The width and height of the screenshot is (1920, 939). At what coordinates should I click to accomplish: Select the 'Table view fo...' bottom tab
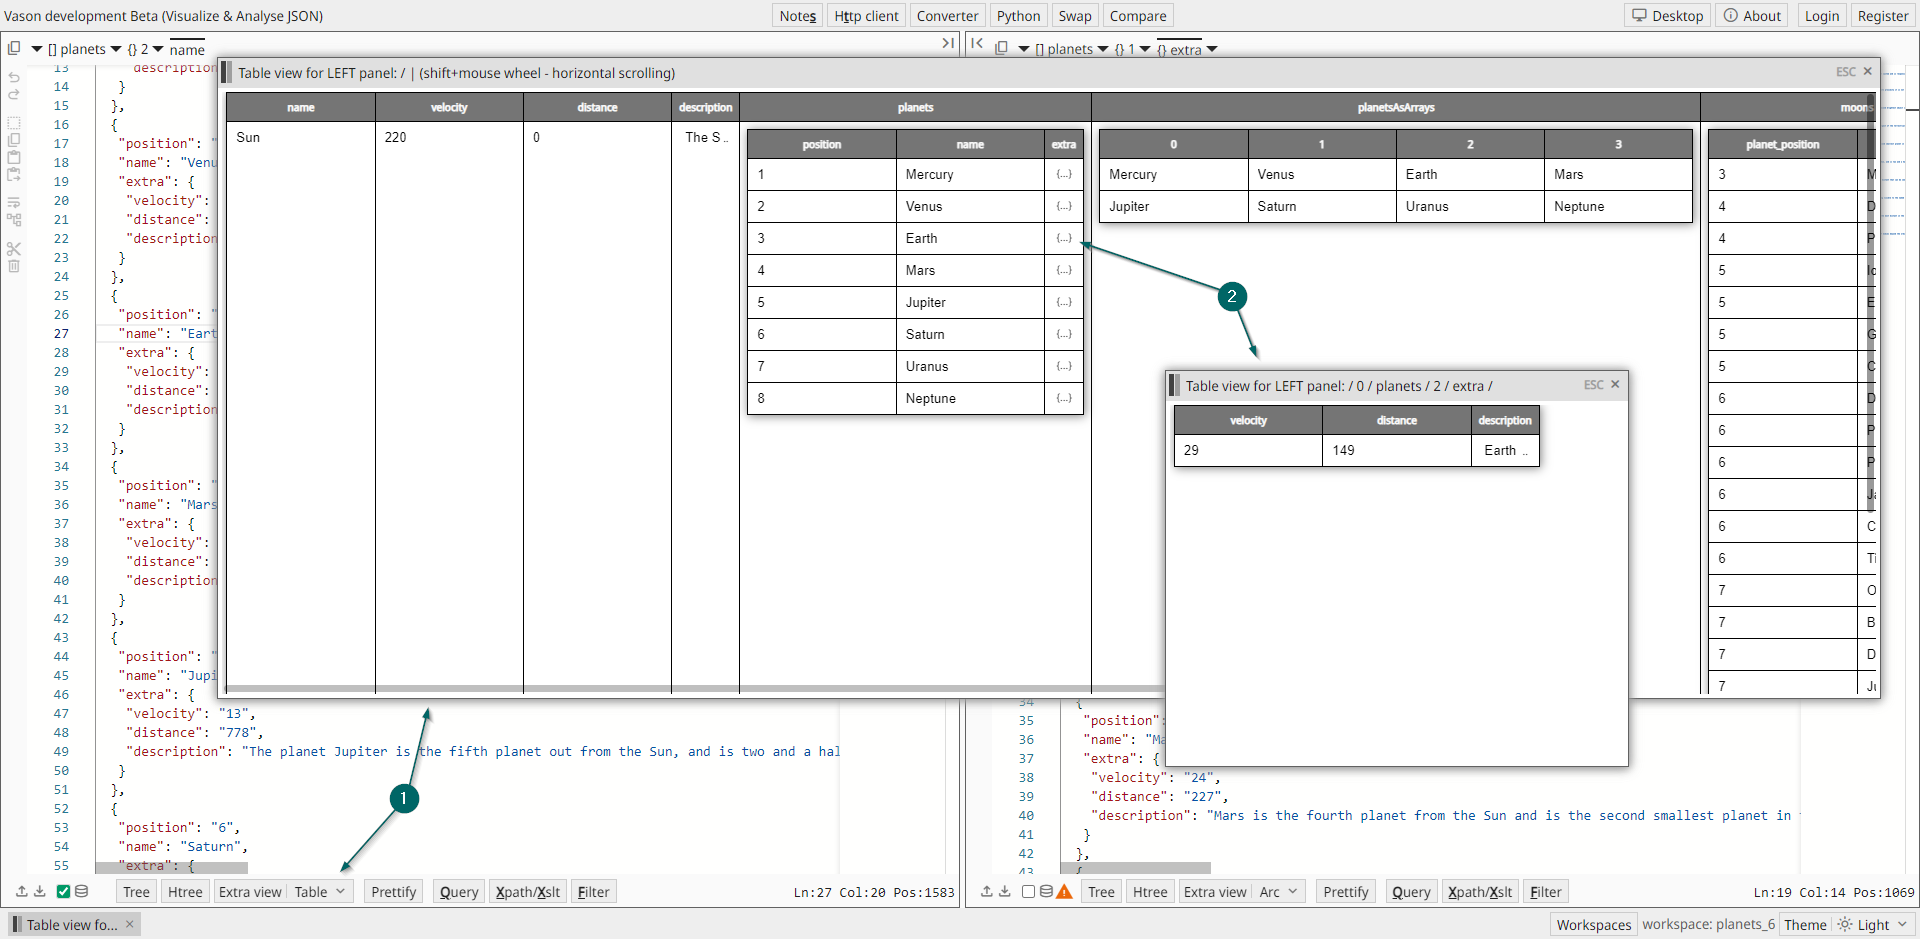tap(70, 925)
